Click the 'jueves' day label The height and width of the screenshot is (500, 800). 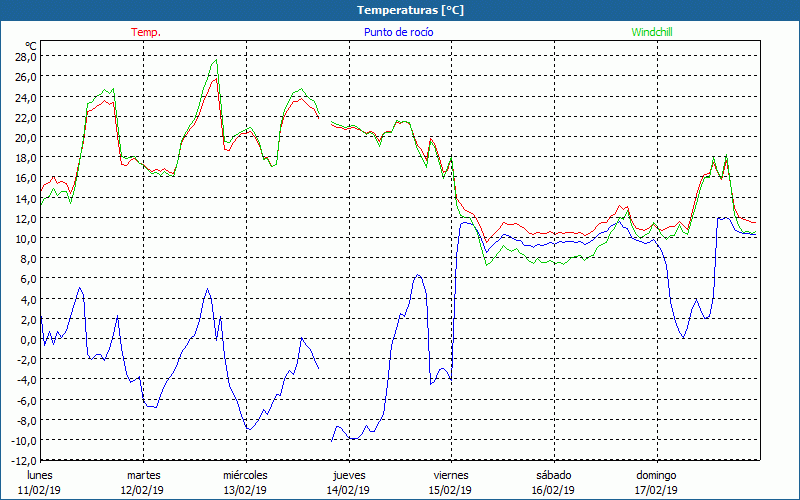tap(349, 475)
